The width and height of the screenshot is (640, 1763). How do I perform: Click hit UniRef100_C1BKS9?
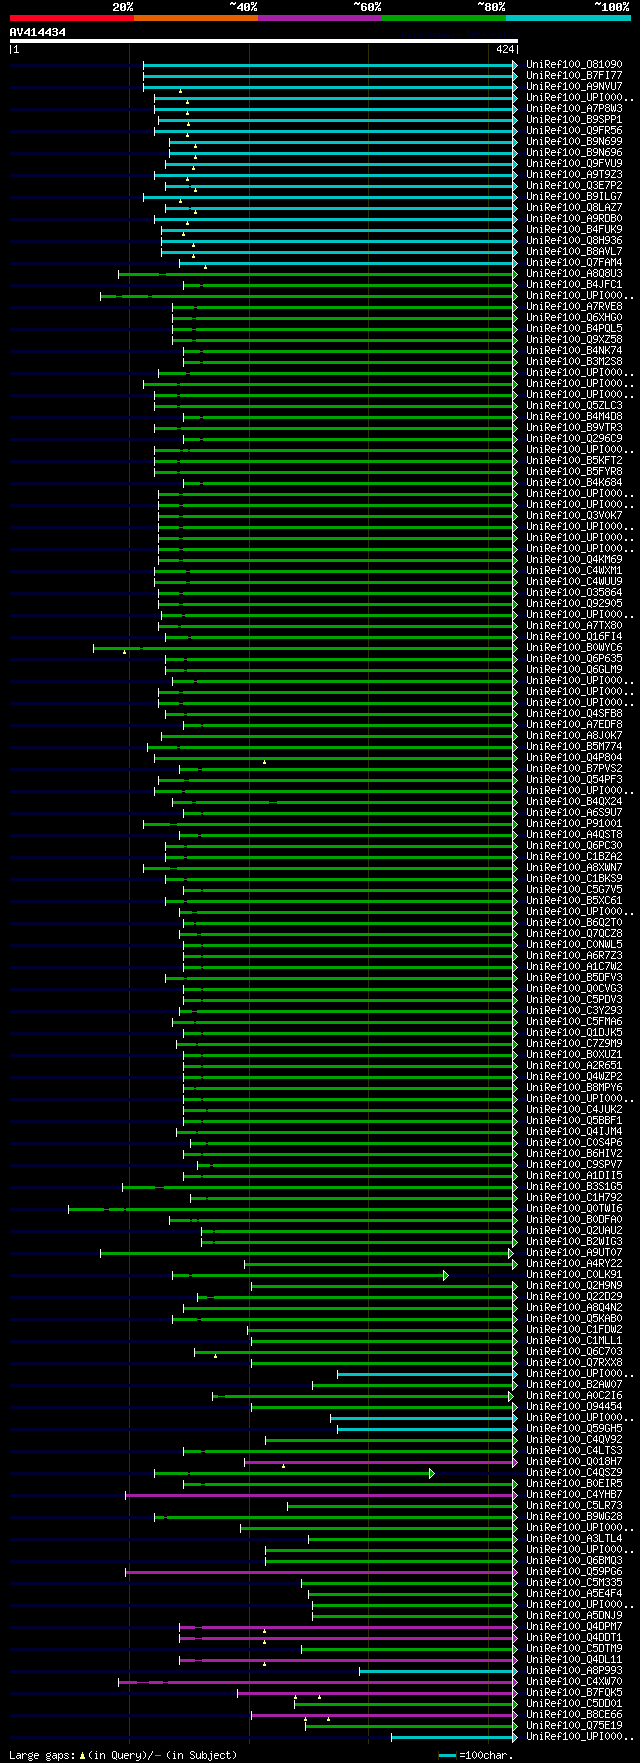[574, 879]
